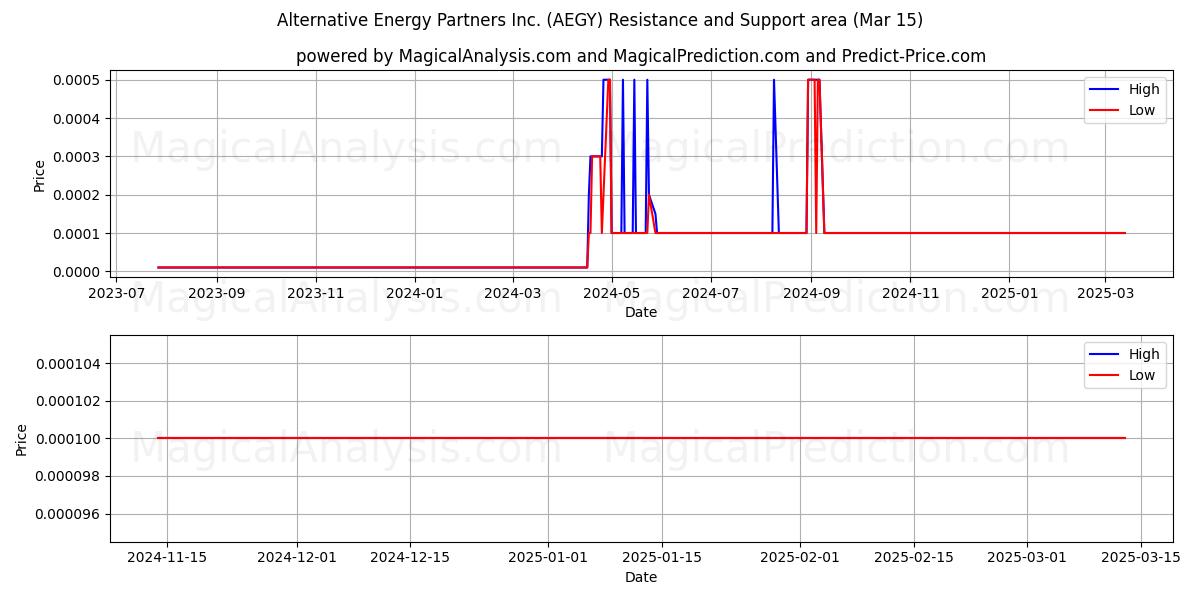Click the 2025-03-15 date tick label
The image size is (1200, 600).
[1140, 557]
